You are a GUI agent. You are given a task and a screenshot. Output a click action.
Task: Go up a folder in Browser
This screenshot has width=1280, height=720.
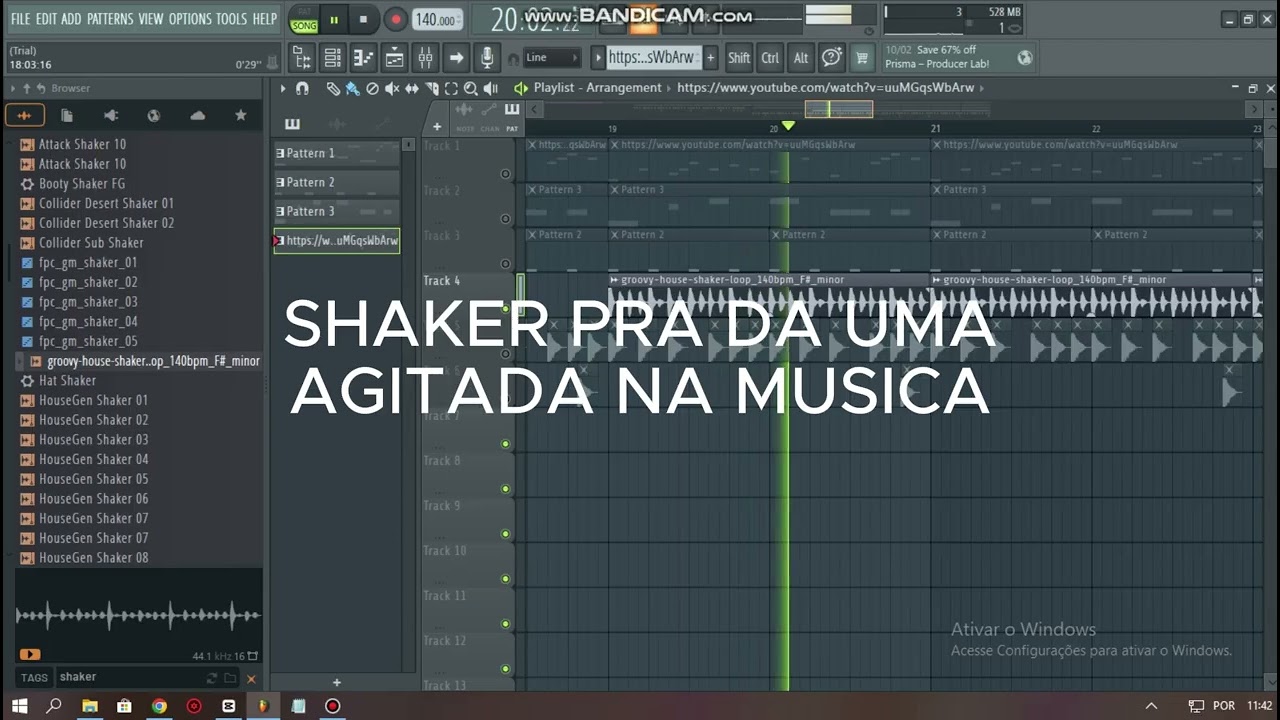(x=27, y=88)
